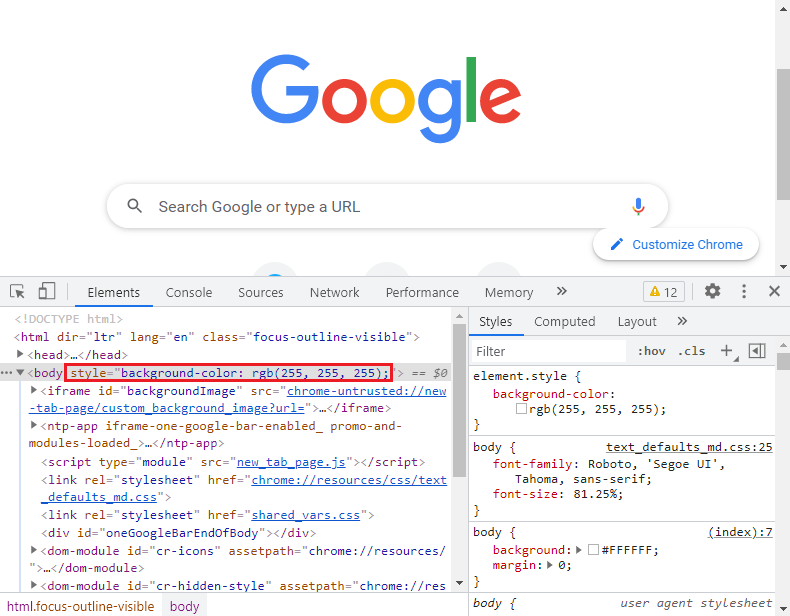Screen dimensions: 790x616
Task: Open the Memory tab
Action: pos(509,293)
